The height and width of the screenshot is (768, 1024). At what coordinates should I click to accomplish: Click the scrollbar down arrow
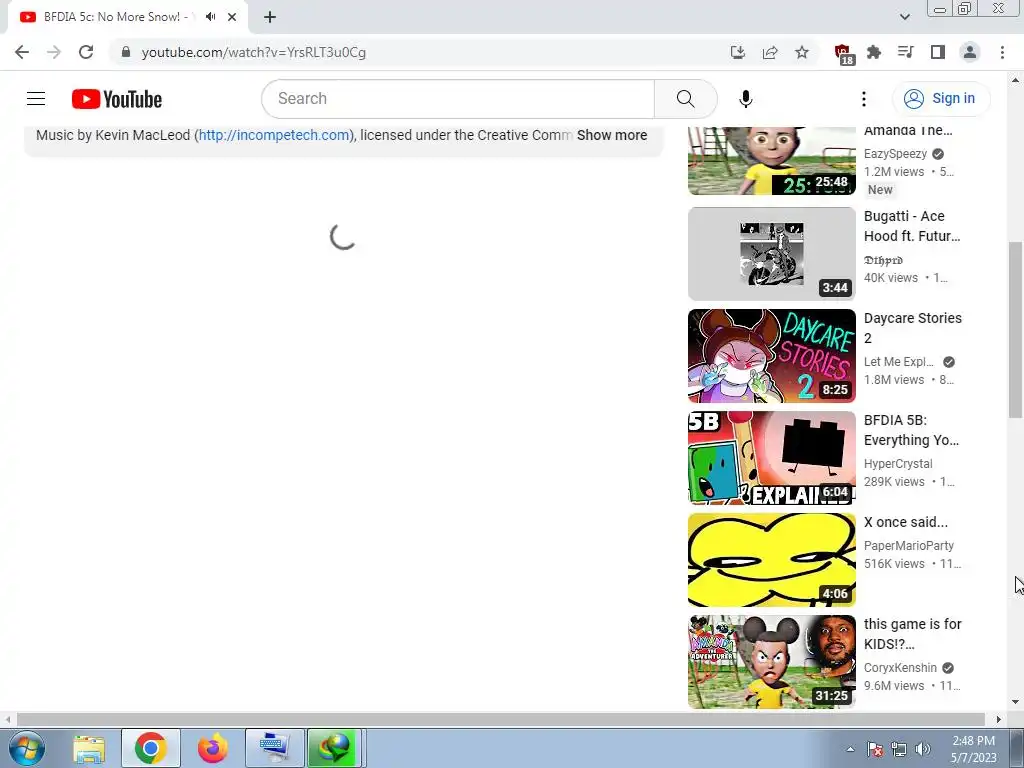pyautogui.click(x=1015, y=702)
